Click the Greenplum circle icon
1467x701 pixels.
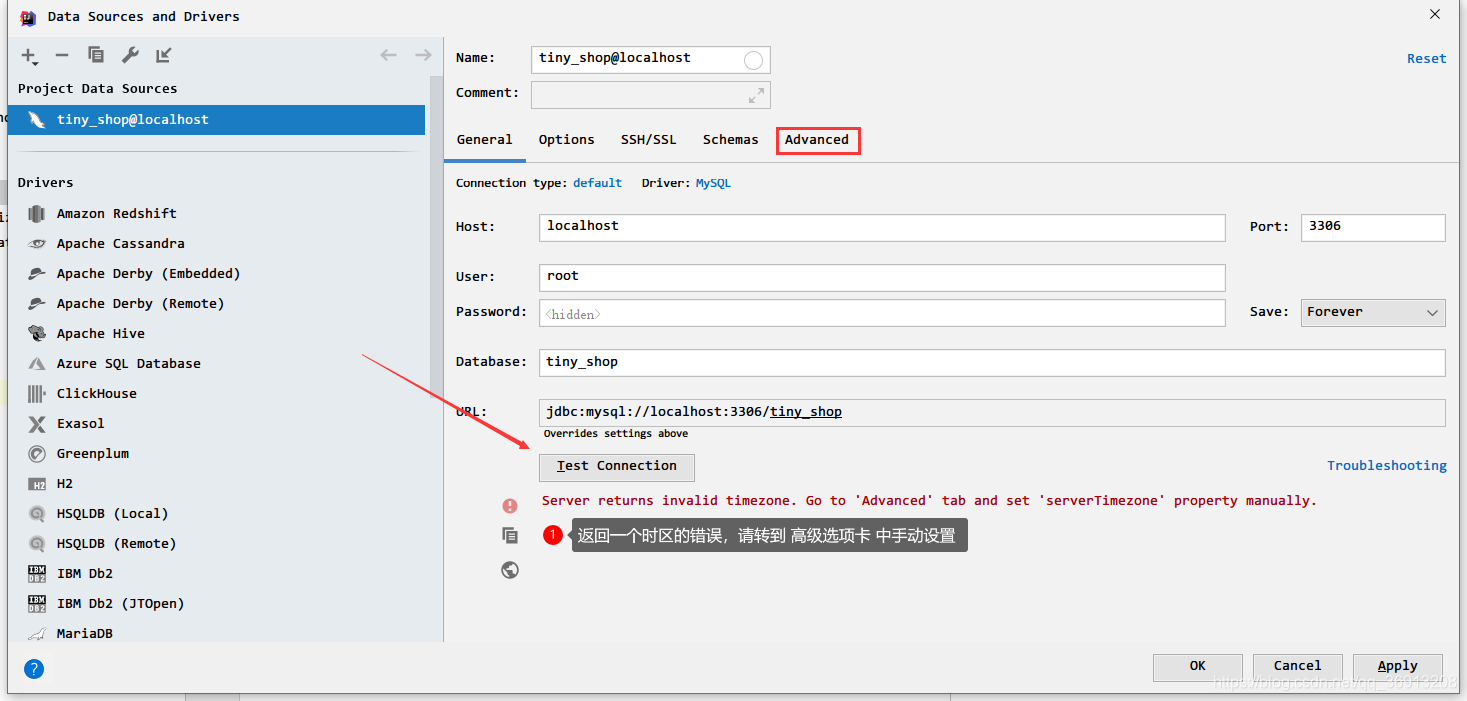tap(37, 453)
